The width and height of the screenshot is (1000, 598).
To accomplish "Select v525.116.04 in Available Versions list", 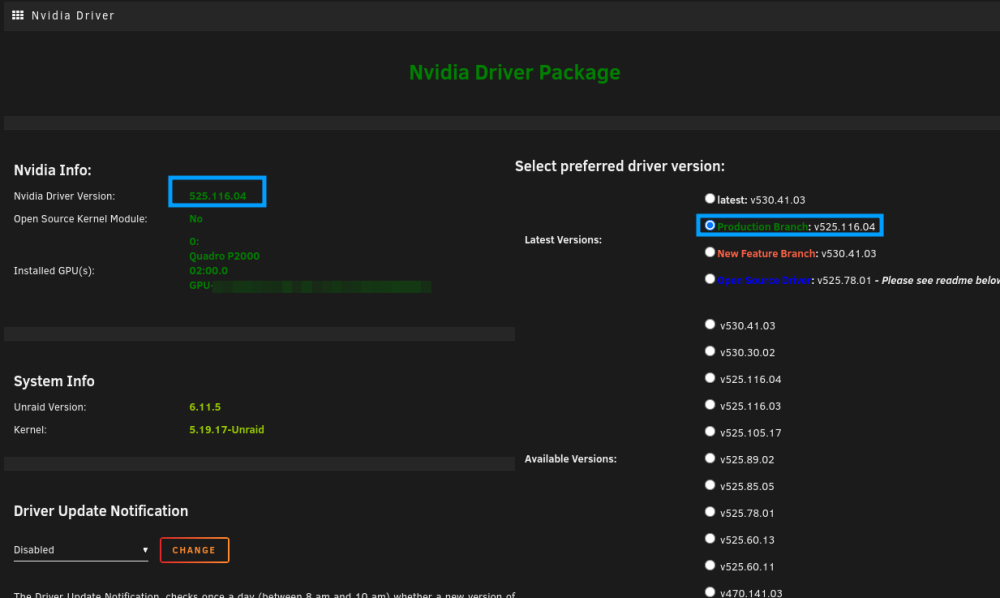I will (709, 378).
